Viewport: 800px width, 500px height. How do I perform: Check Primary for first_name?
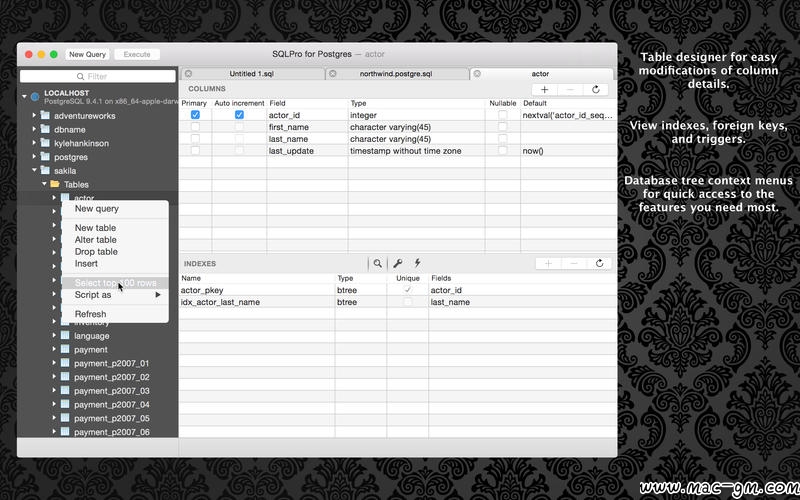pyautogui.click(x=195, y=127)
